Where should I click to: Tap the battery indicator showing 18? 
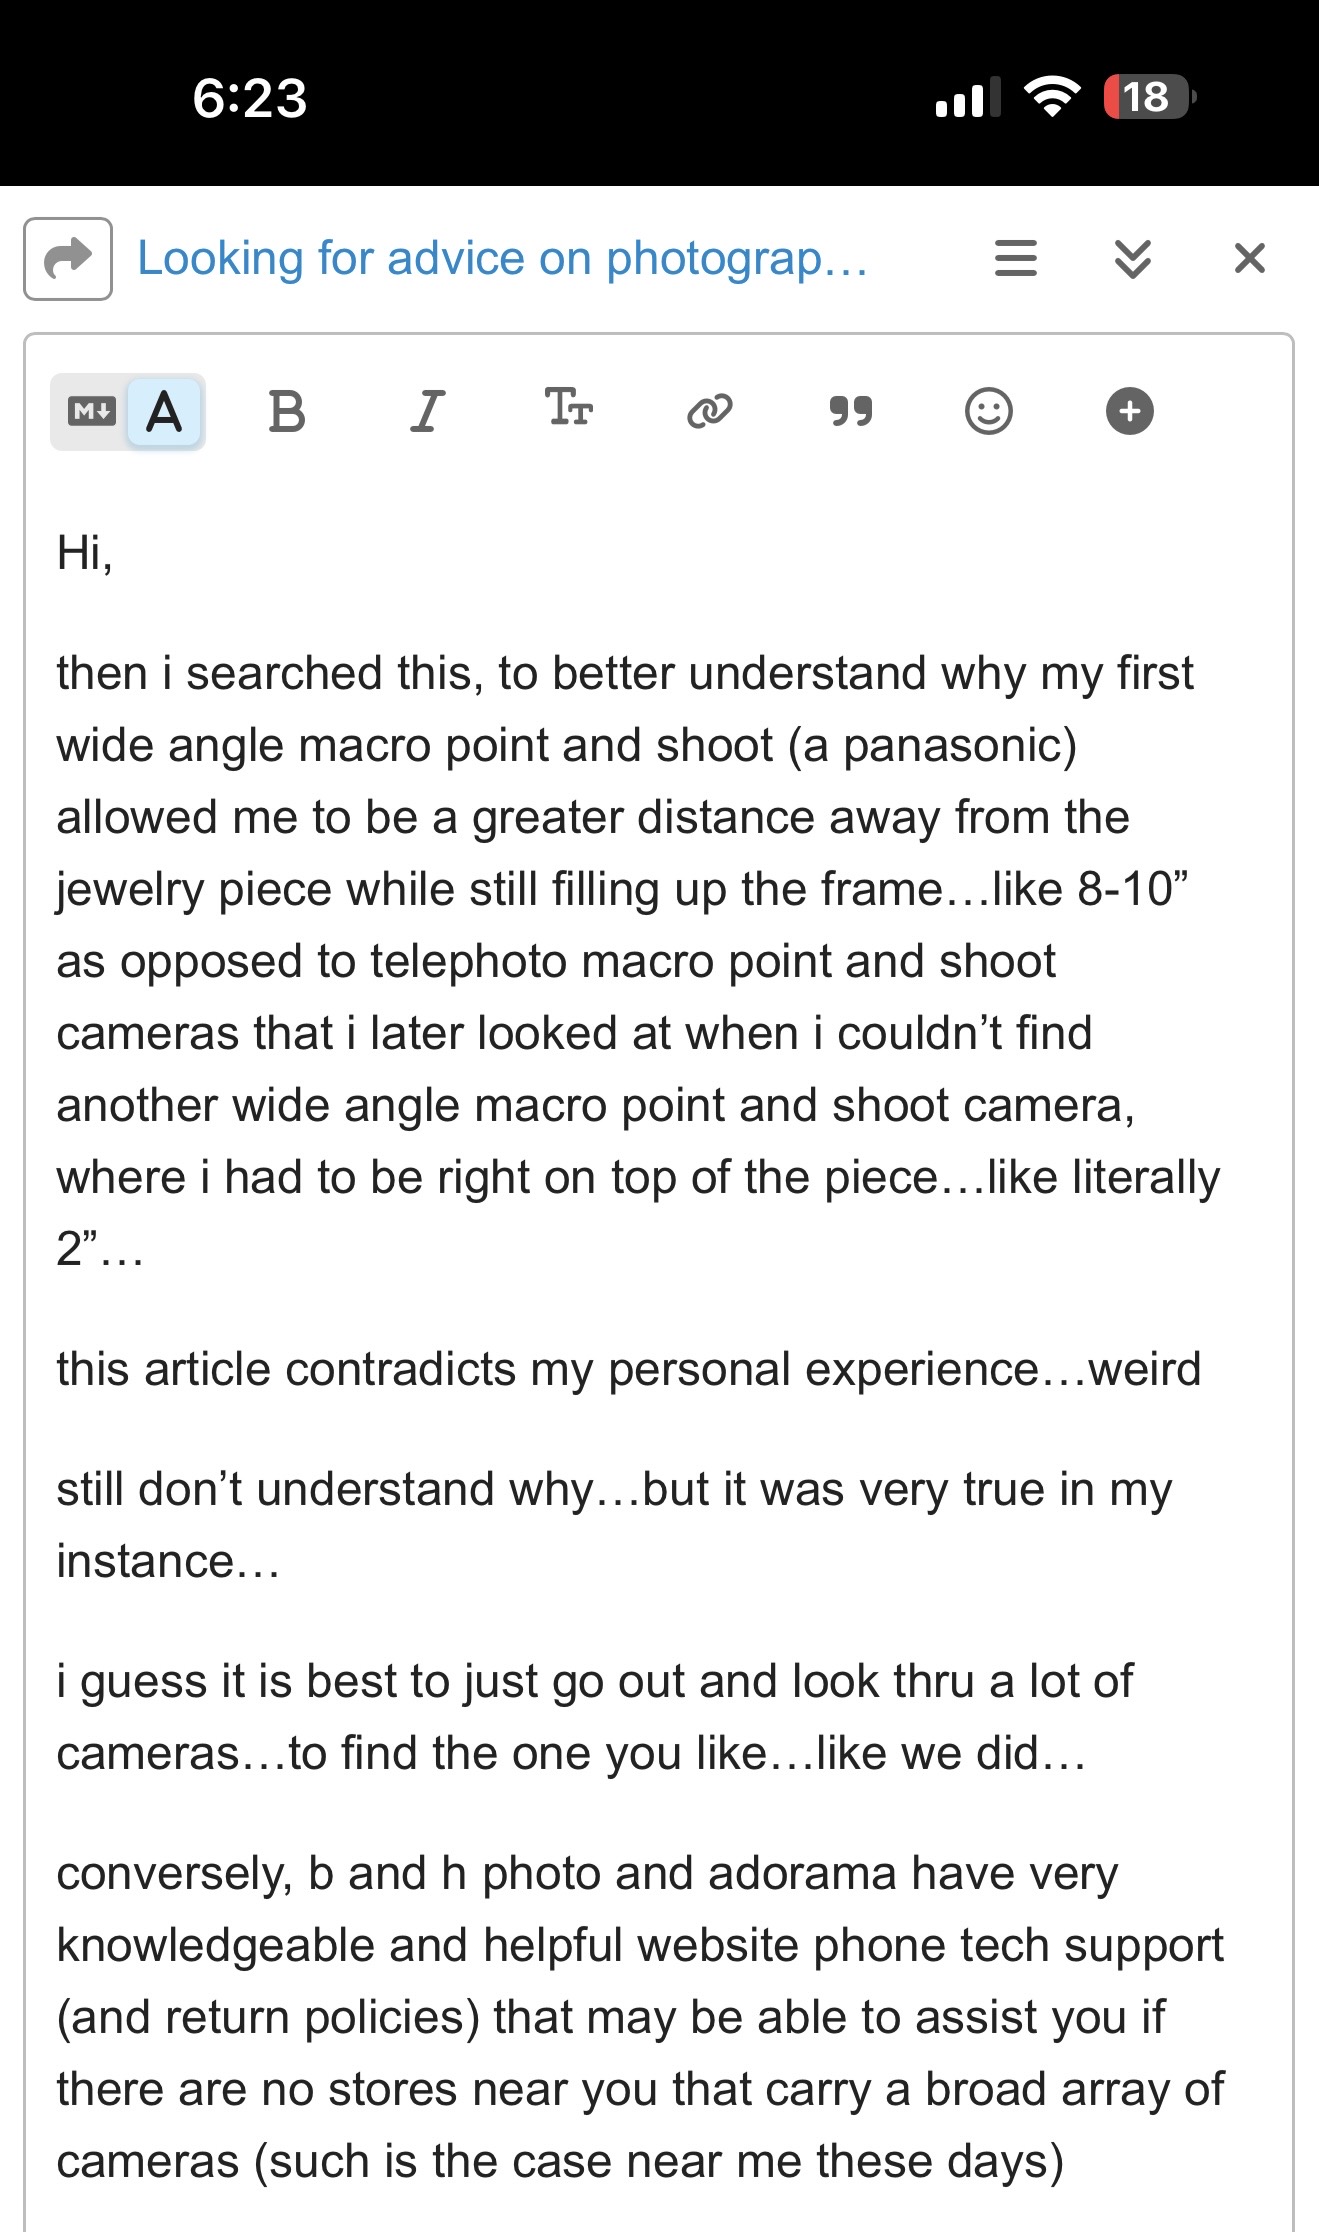coord(1148,97)
